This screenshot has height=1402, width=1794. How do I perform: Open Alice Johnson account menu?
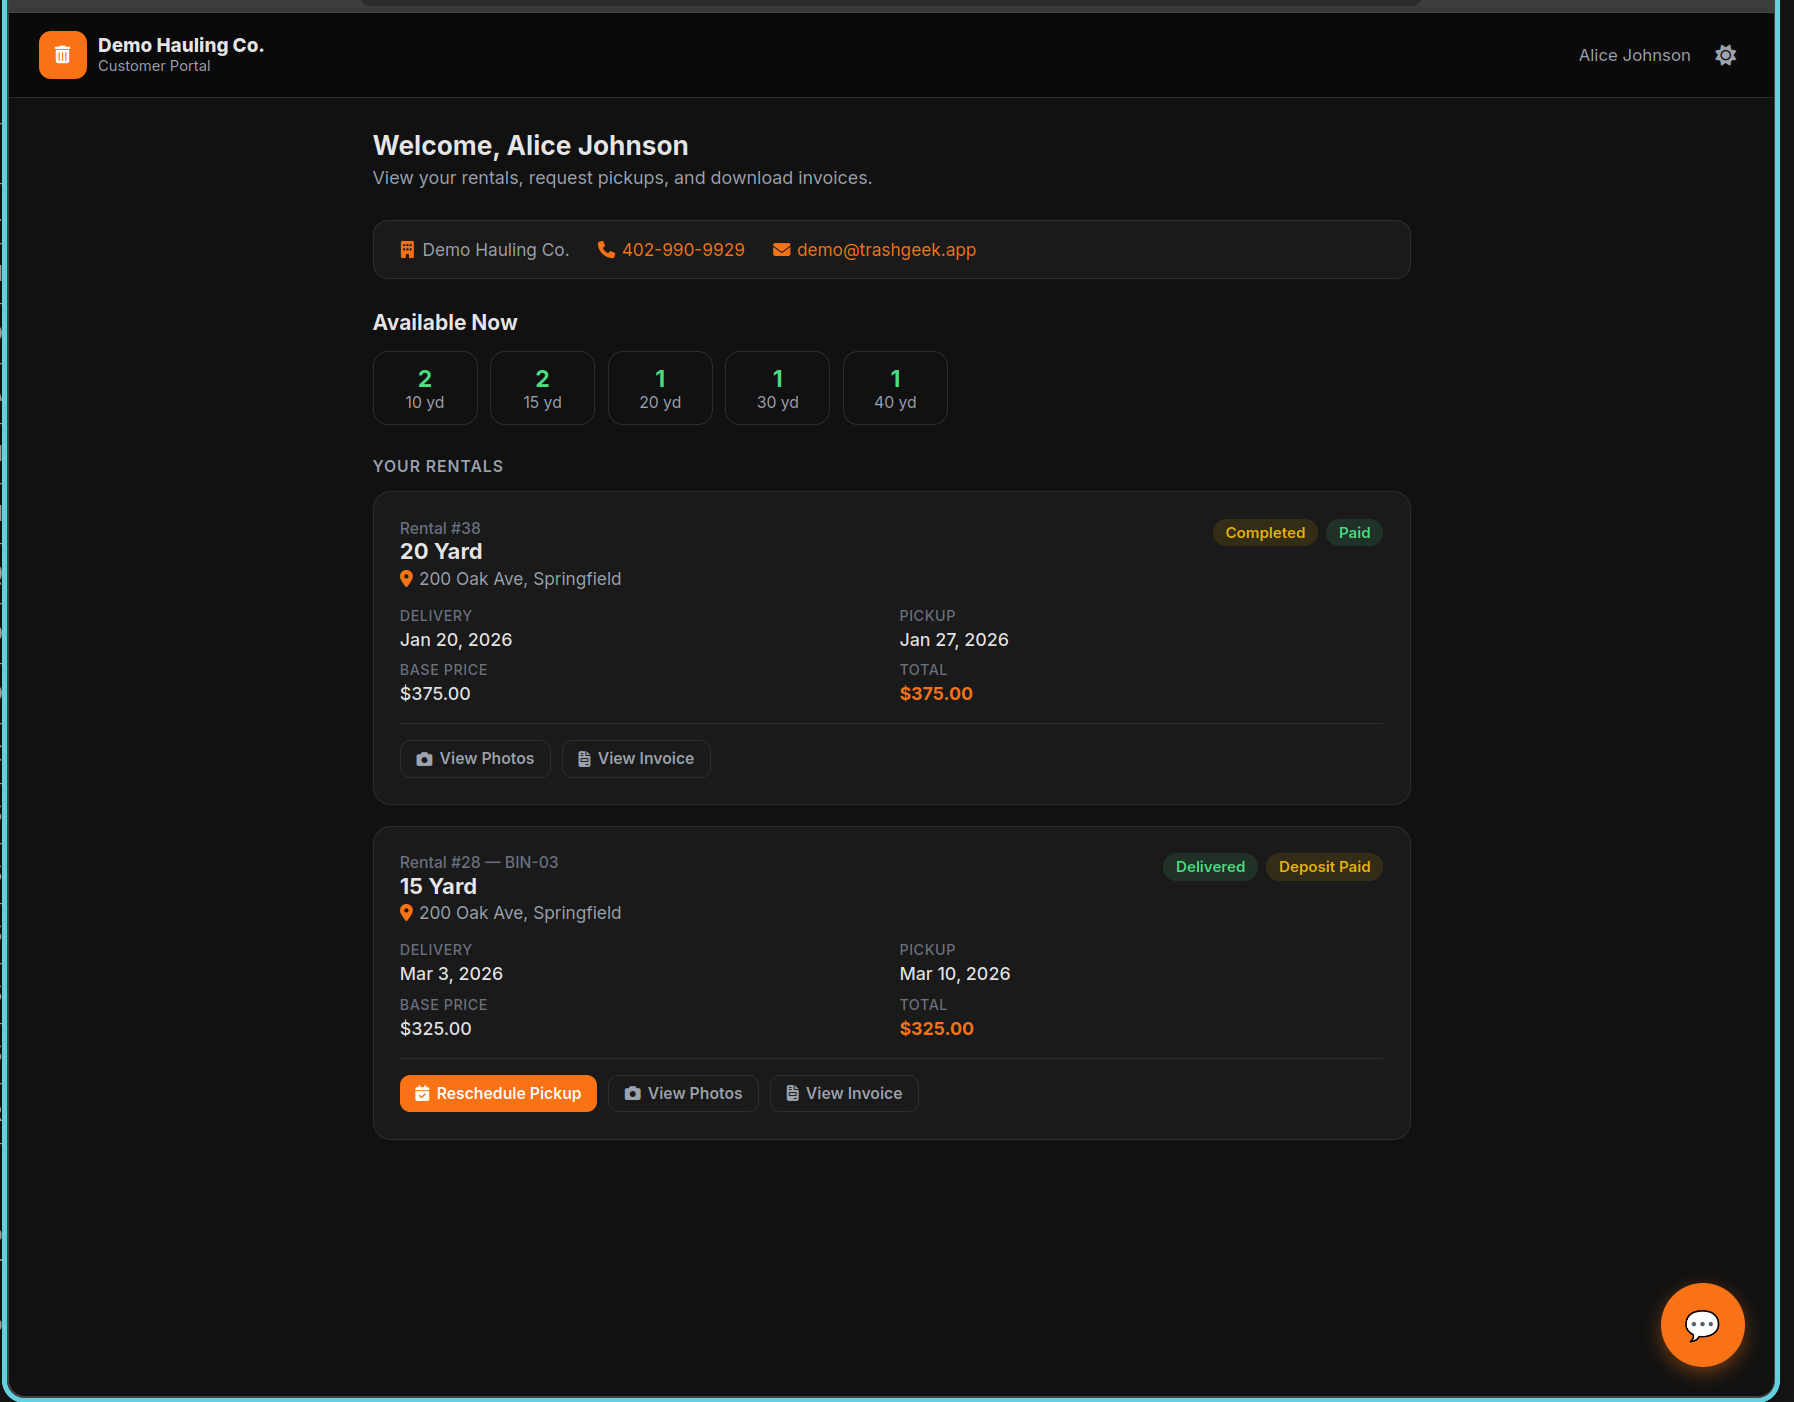point(1634,55)
